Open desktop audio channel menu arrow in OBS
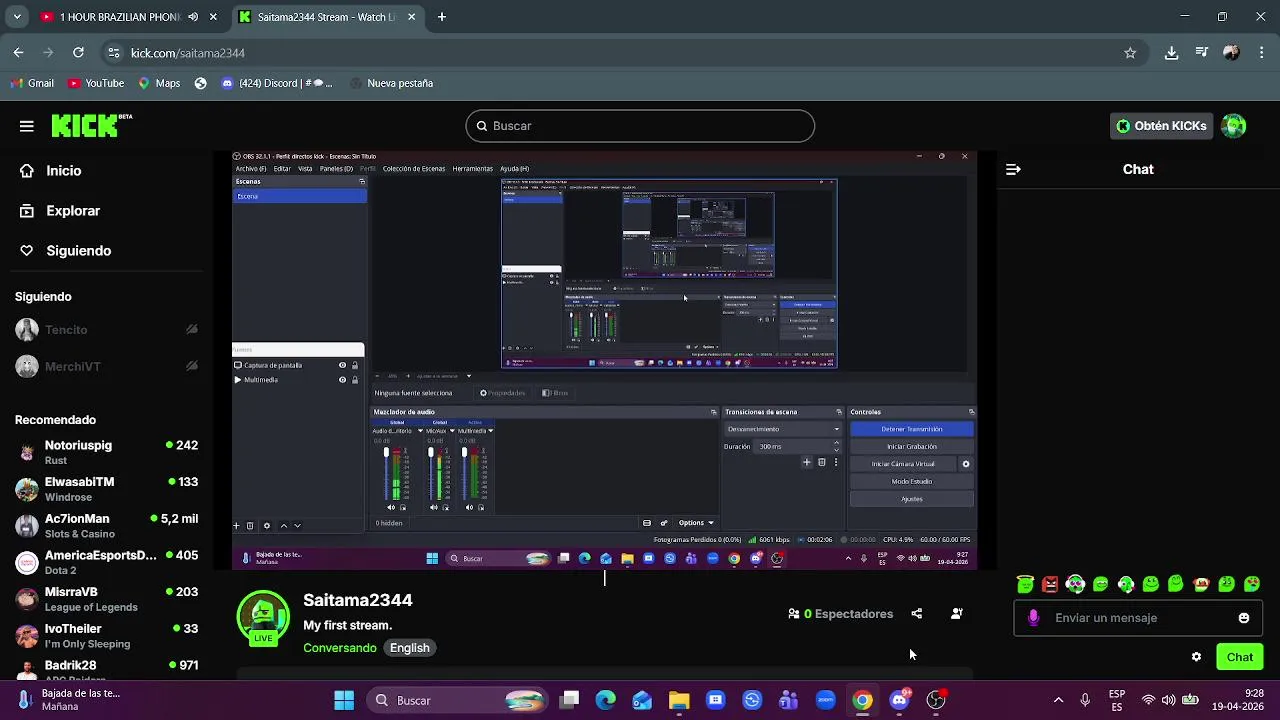 420,431
